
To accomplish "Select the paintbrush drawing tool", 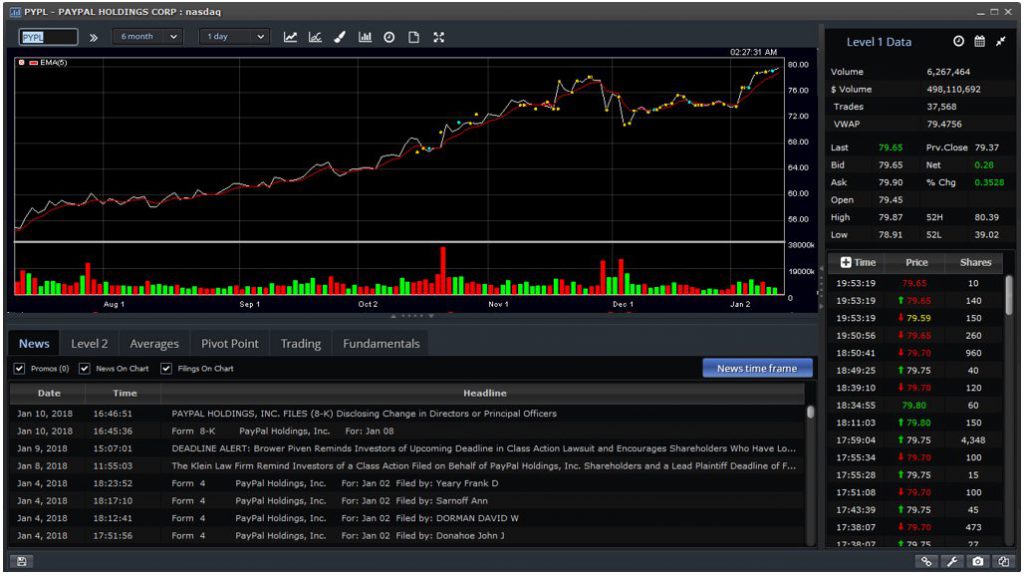I will click(x=340, y=37).
